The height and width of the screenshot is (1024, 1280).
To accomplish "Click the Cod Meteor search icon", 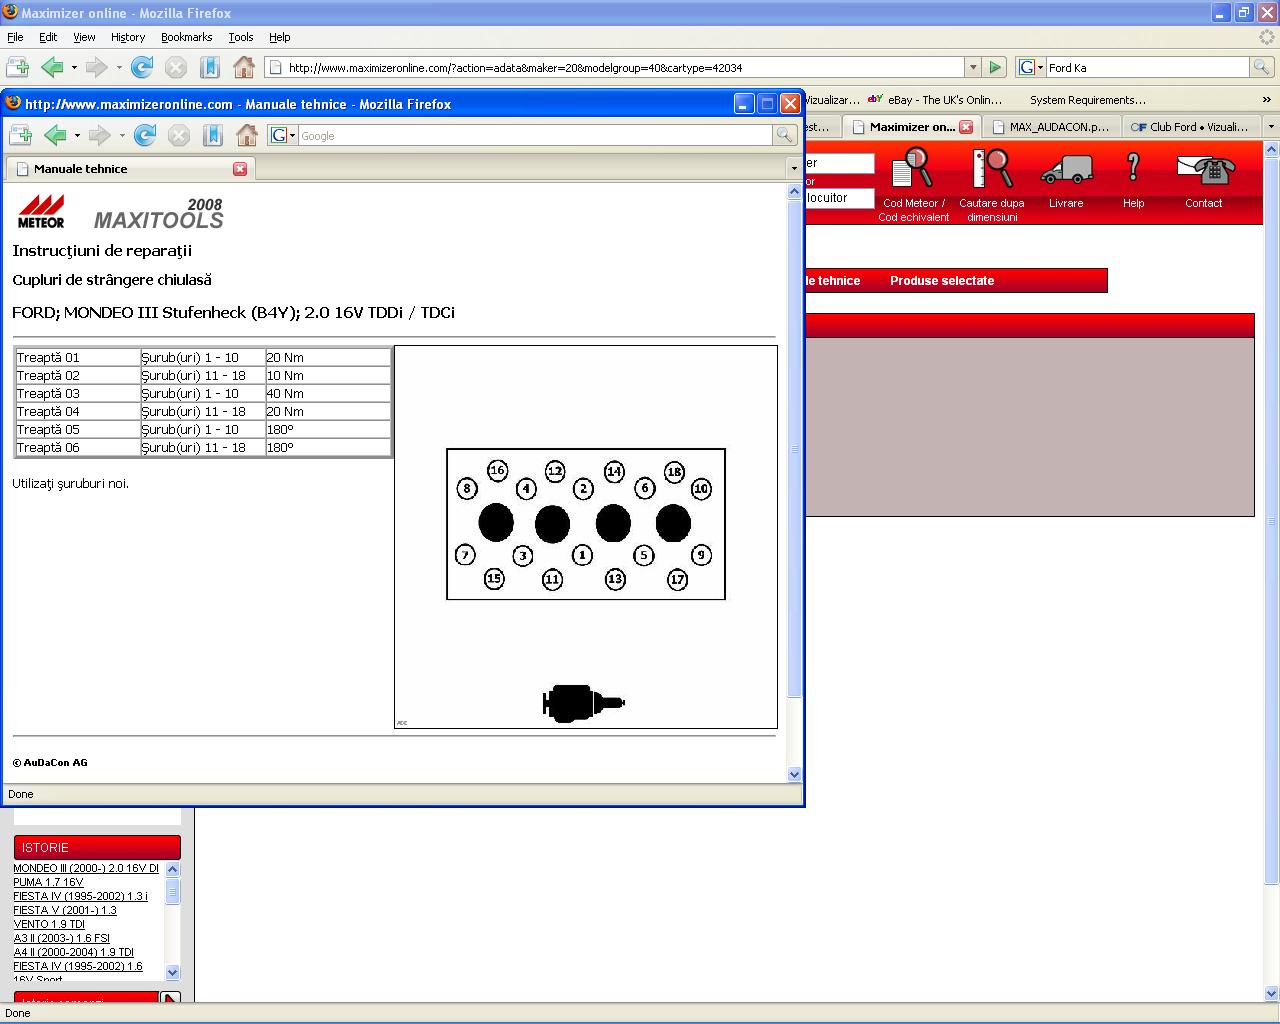I will 912,168.
